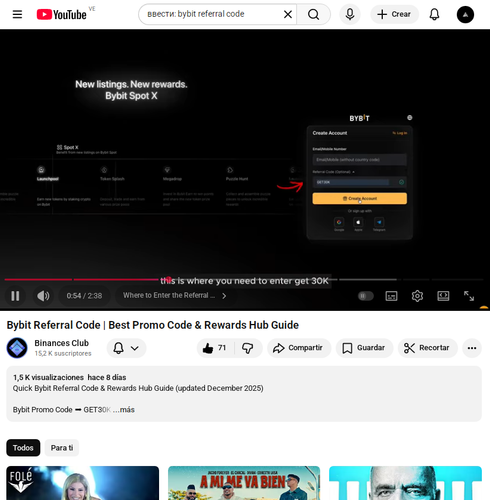Open the account avatar menu

[x=465, y=15]
